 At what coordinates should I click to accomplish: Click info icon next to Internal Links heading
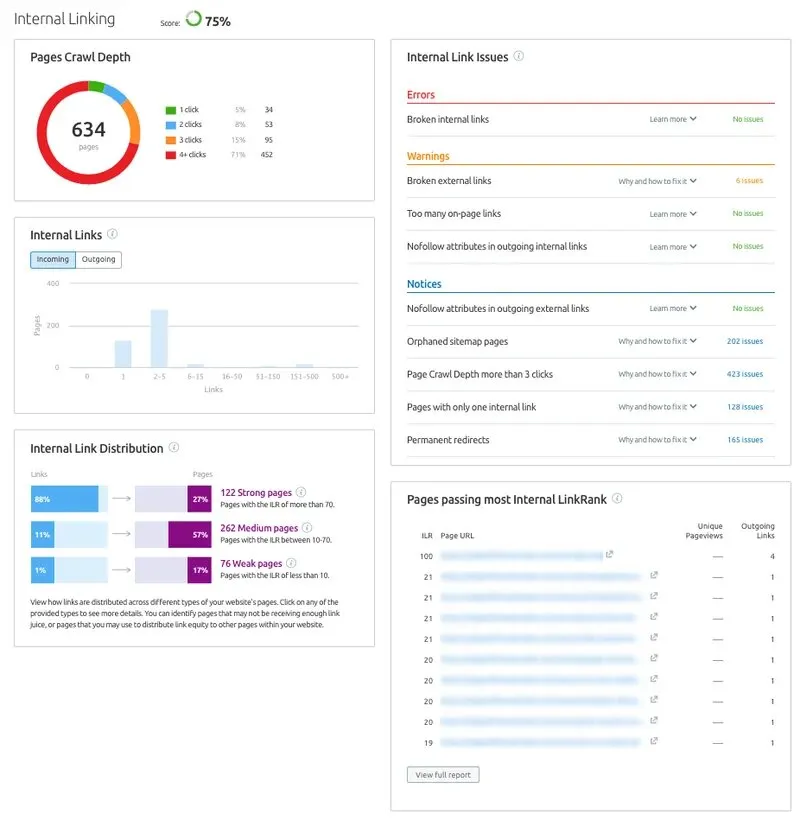coord(112,234)
